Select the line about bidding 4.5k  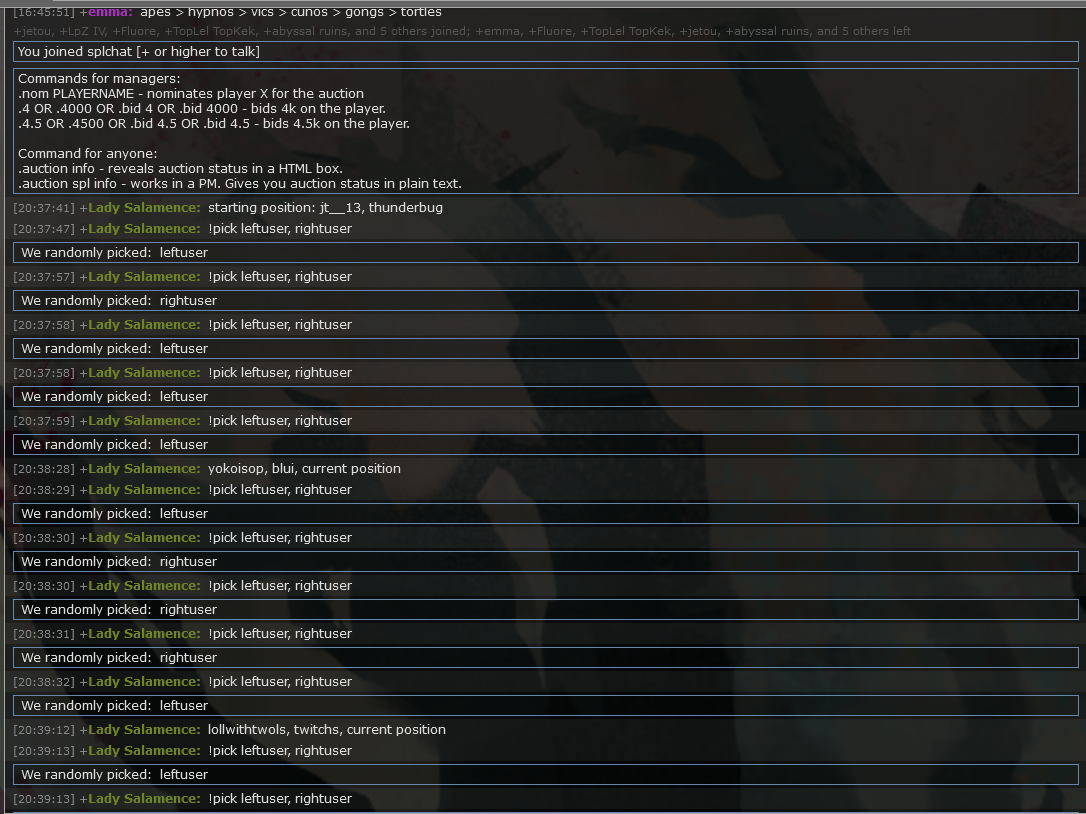click(213, 123)
